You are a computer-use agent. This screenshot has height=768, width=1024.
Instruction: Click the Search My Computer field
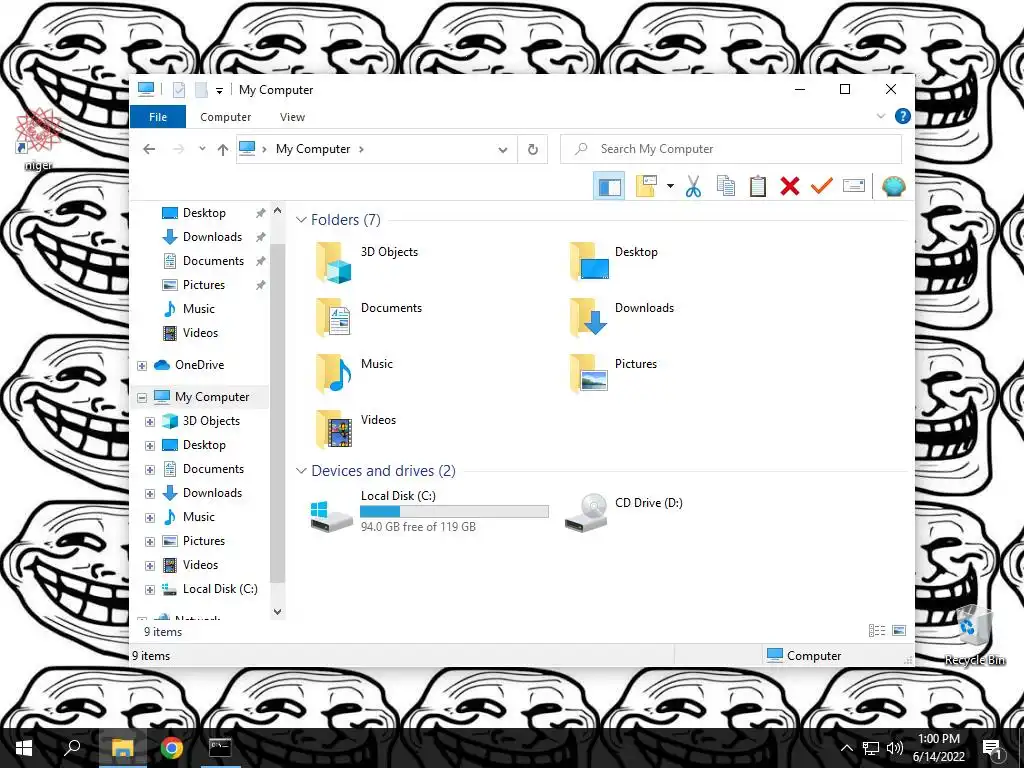pyautogui.click(x=731, y=149)
